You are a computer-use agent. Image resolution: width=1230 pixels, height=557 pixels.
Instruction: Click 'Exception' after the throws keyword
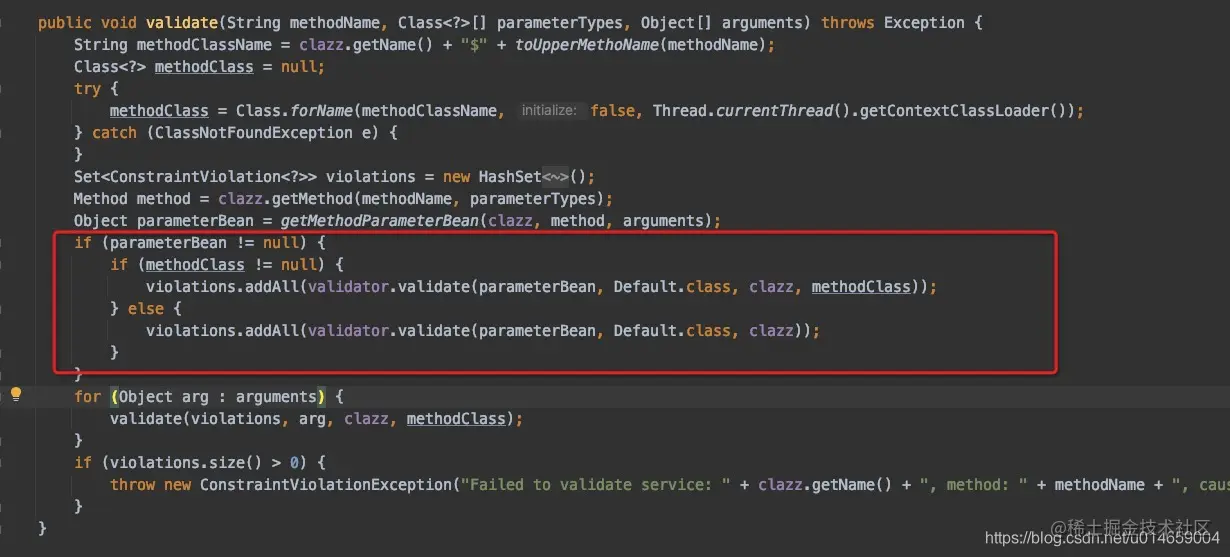tap(925, 22)
